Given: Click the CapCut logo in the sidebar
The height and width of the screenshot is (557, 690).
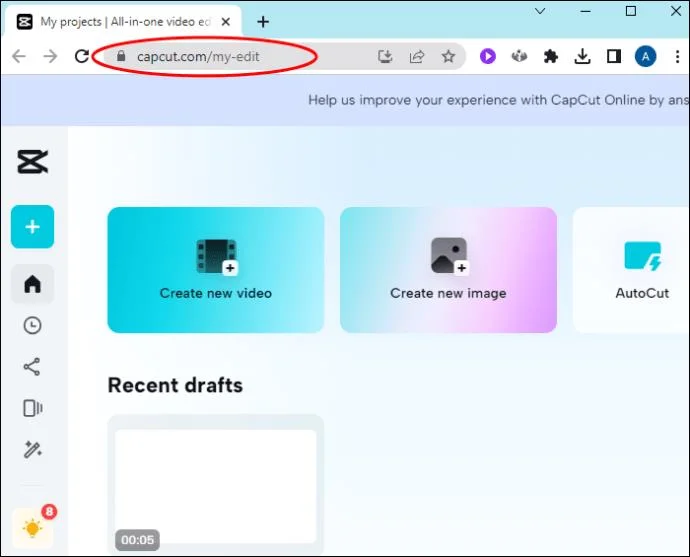Looking at the screenshot, I should 32,161.
